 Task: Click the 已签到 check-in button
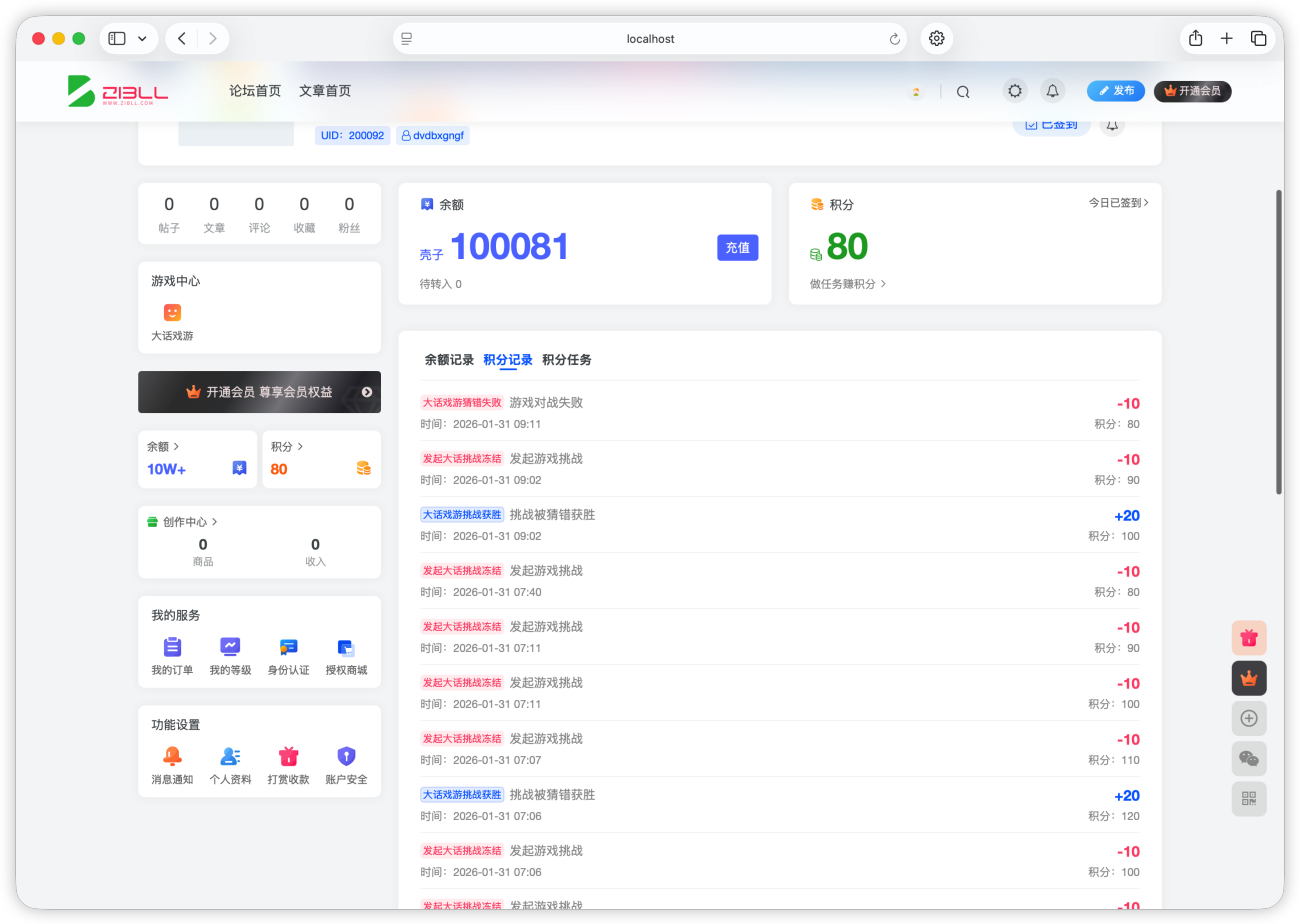pos(1051,124)
